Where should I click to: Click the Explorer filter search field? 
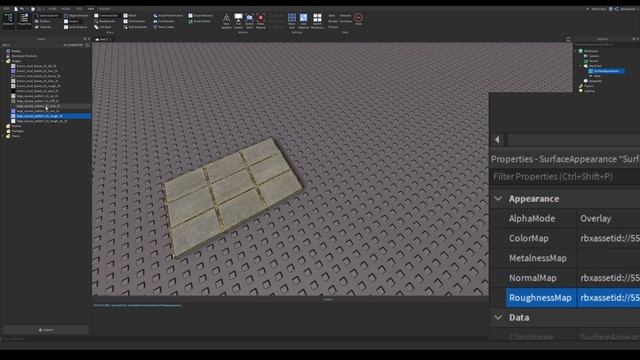coord(606,44)
